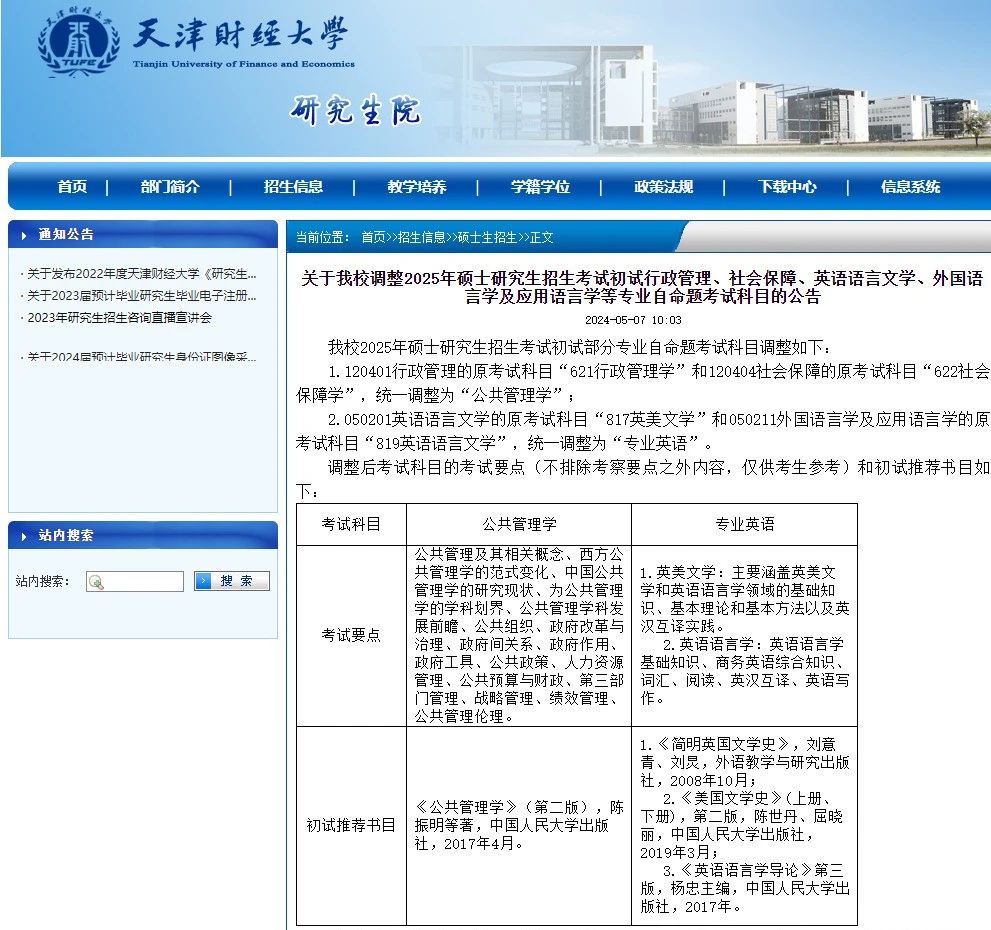The height and width of the screenshot is (930, 991).
Task: Click the article publish time 2024-05-07 10:03
Action: [x=633, y=320]
